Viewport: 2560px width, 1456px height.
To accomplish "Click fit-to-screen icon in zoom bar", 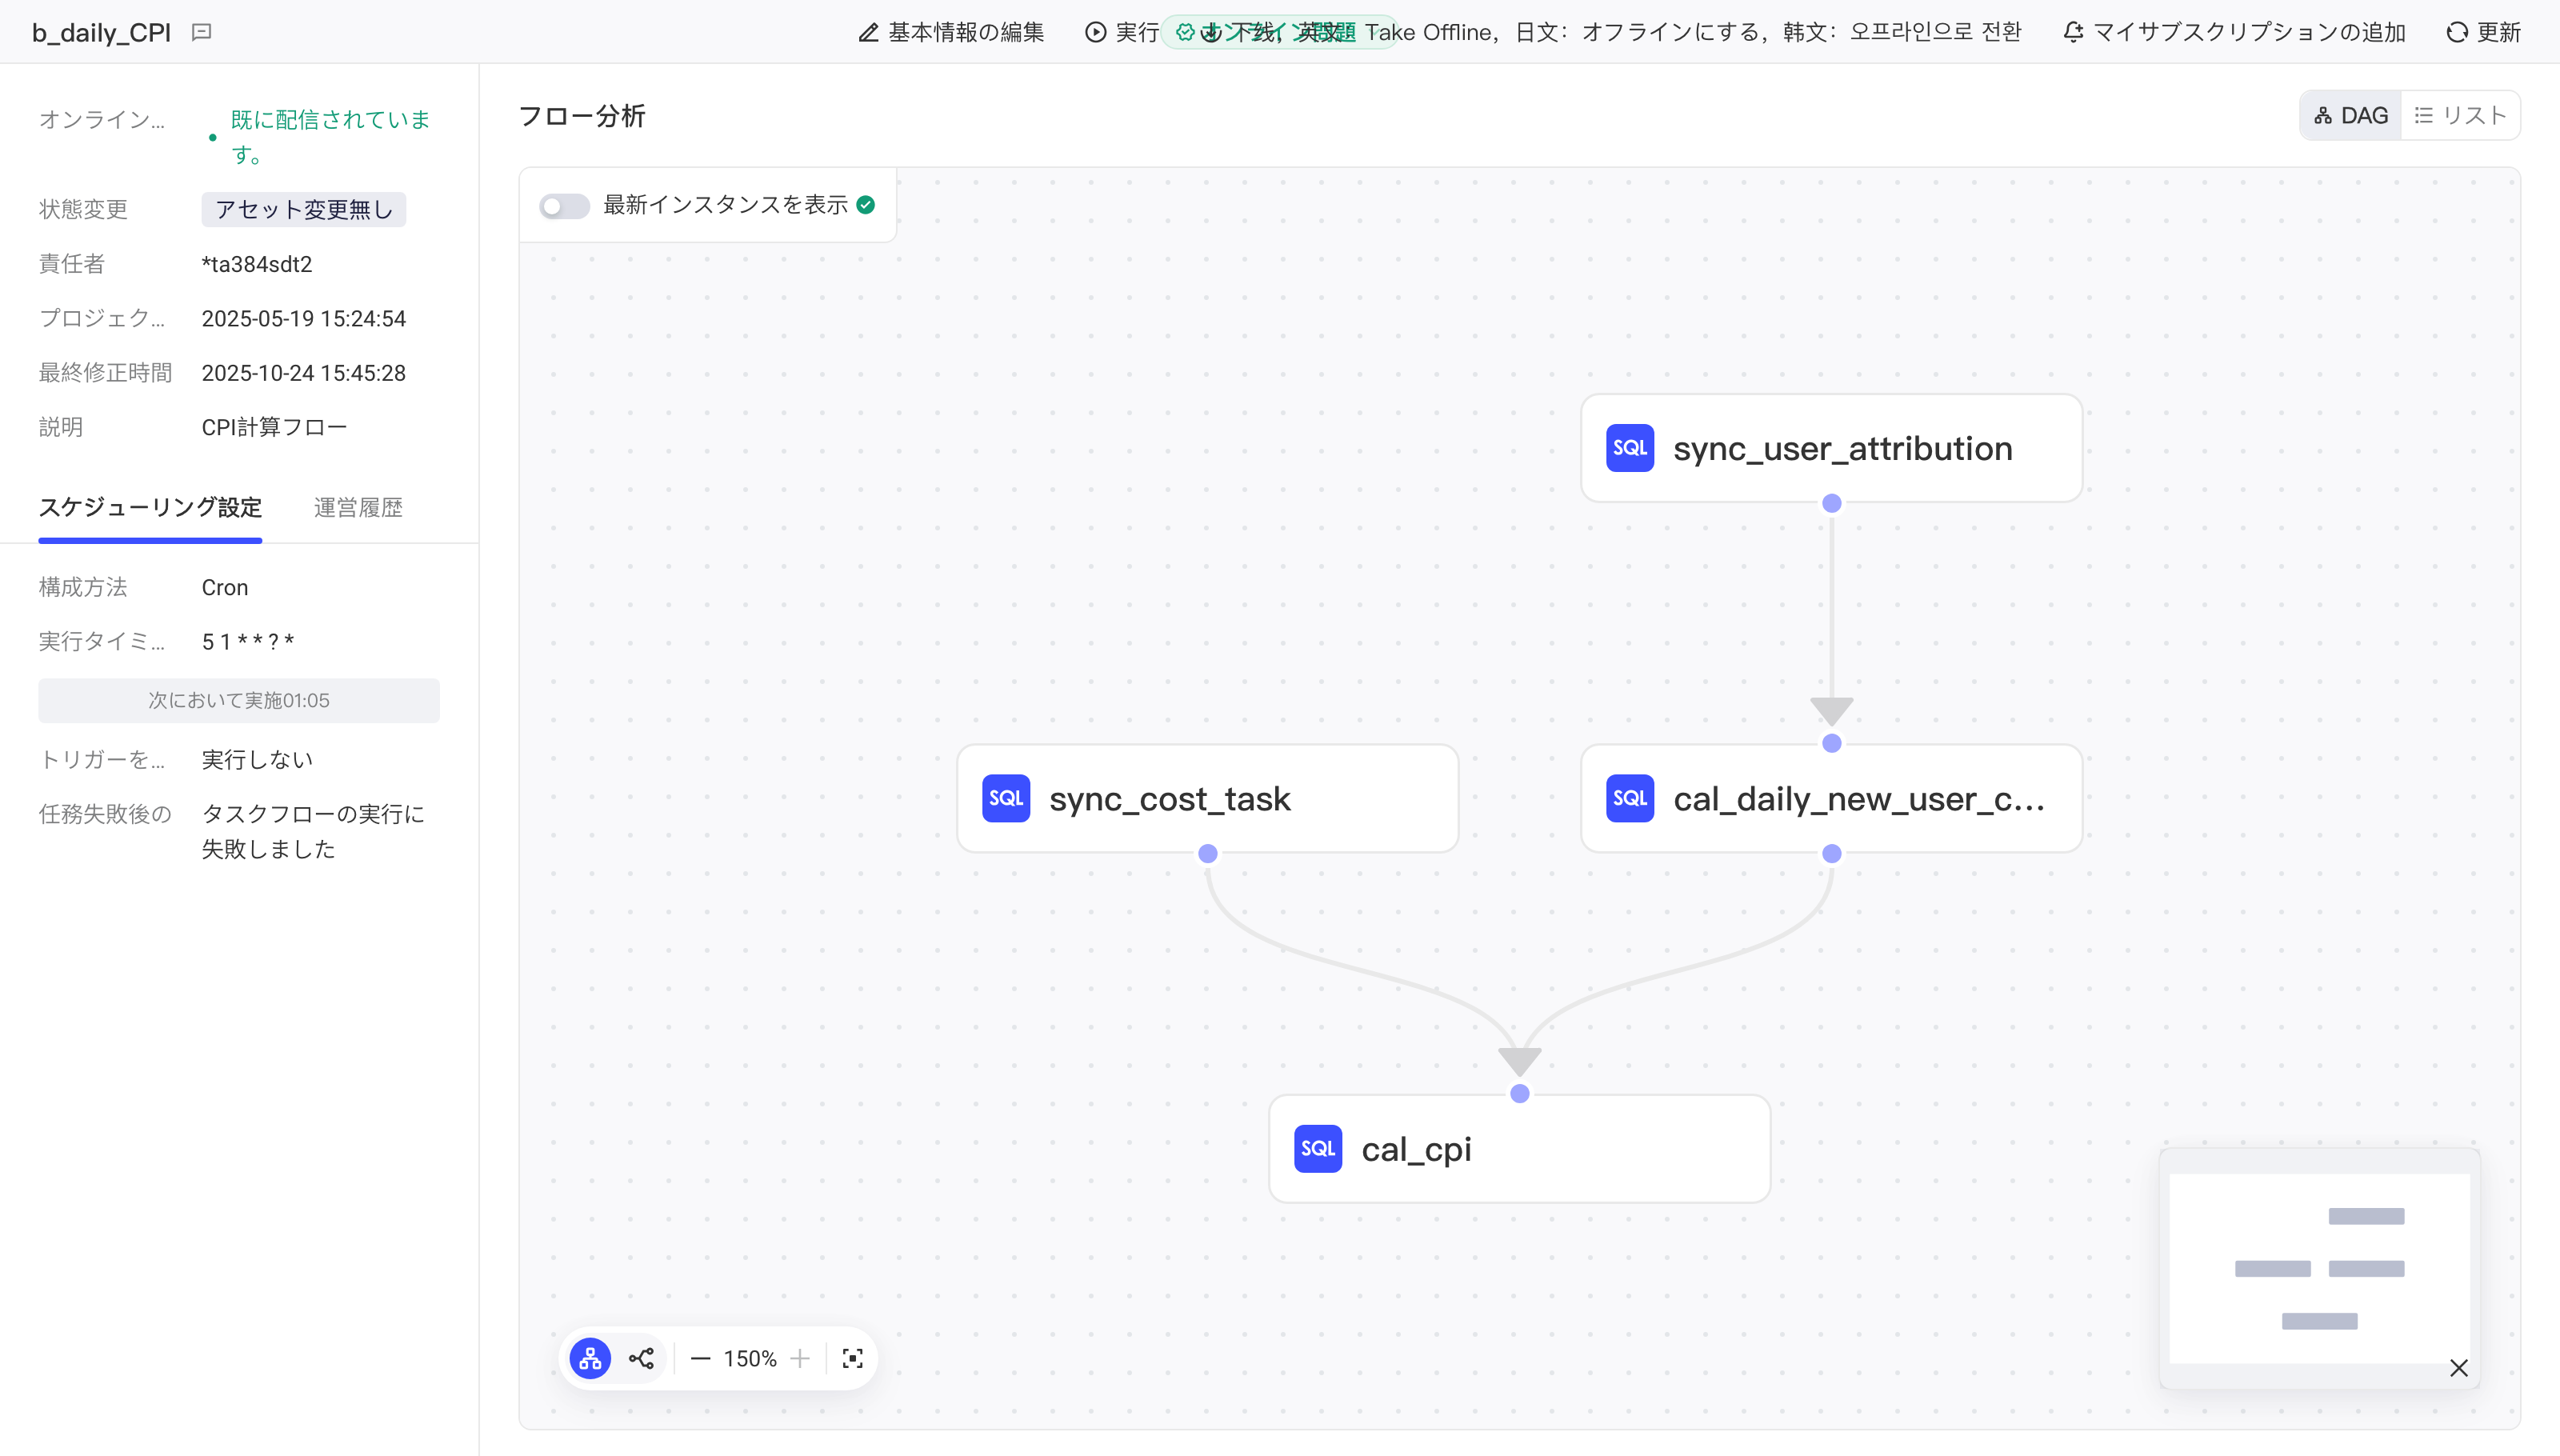I will click(852, 1358).
